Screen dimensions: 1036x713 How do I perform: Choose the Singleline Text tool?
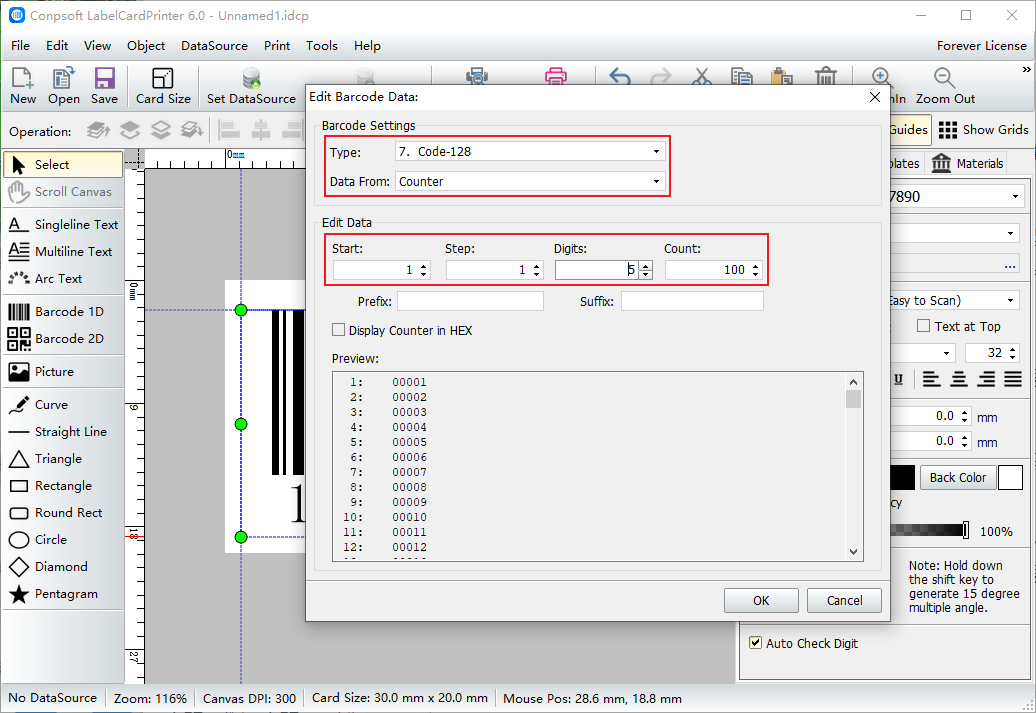tap(63, 225)
